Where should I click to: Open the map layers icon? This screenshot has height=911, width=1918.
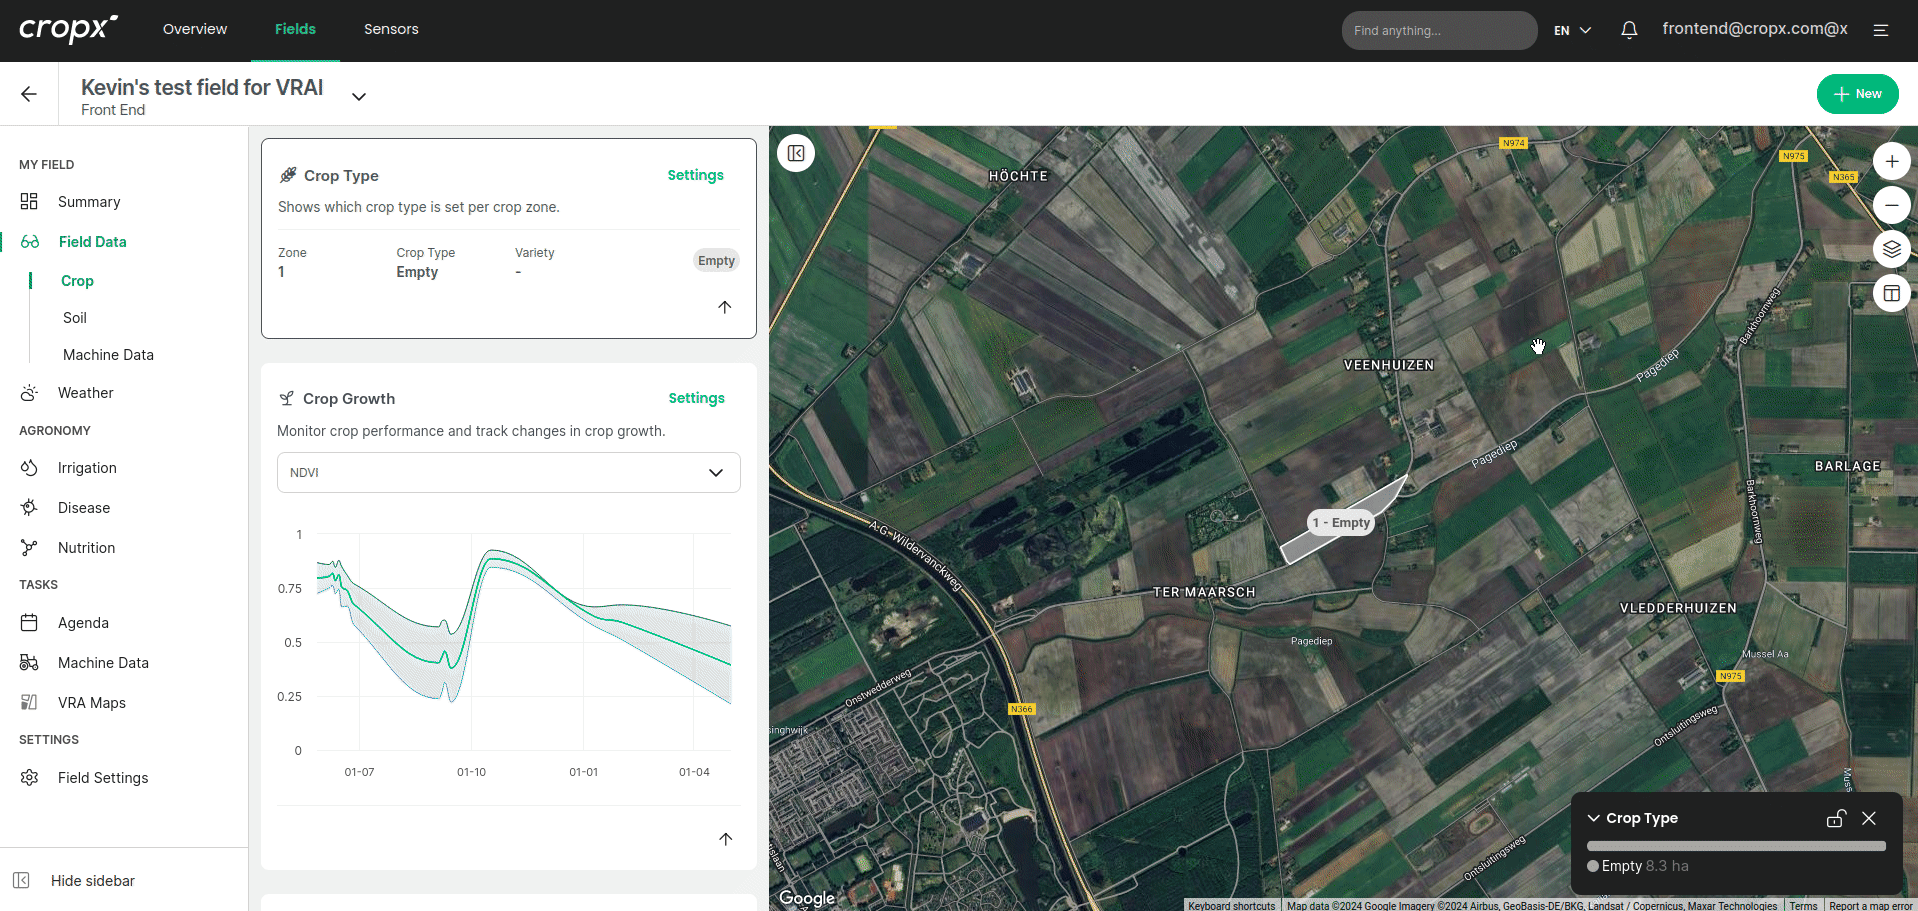[x=1891, y=249]
